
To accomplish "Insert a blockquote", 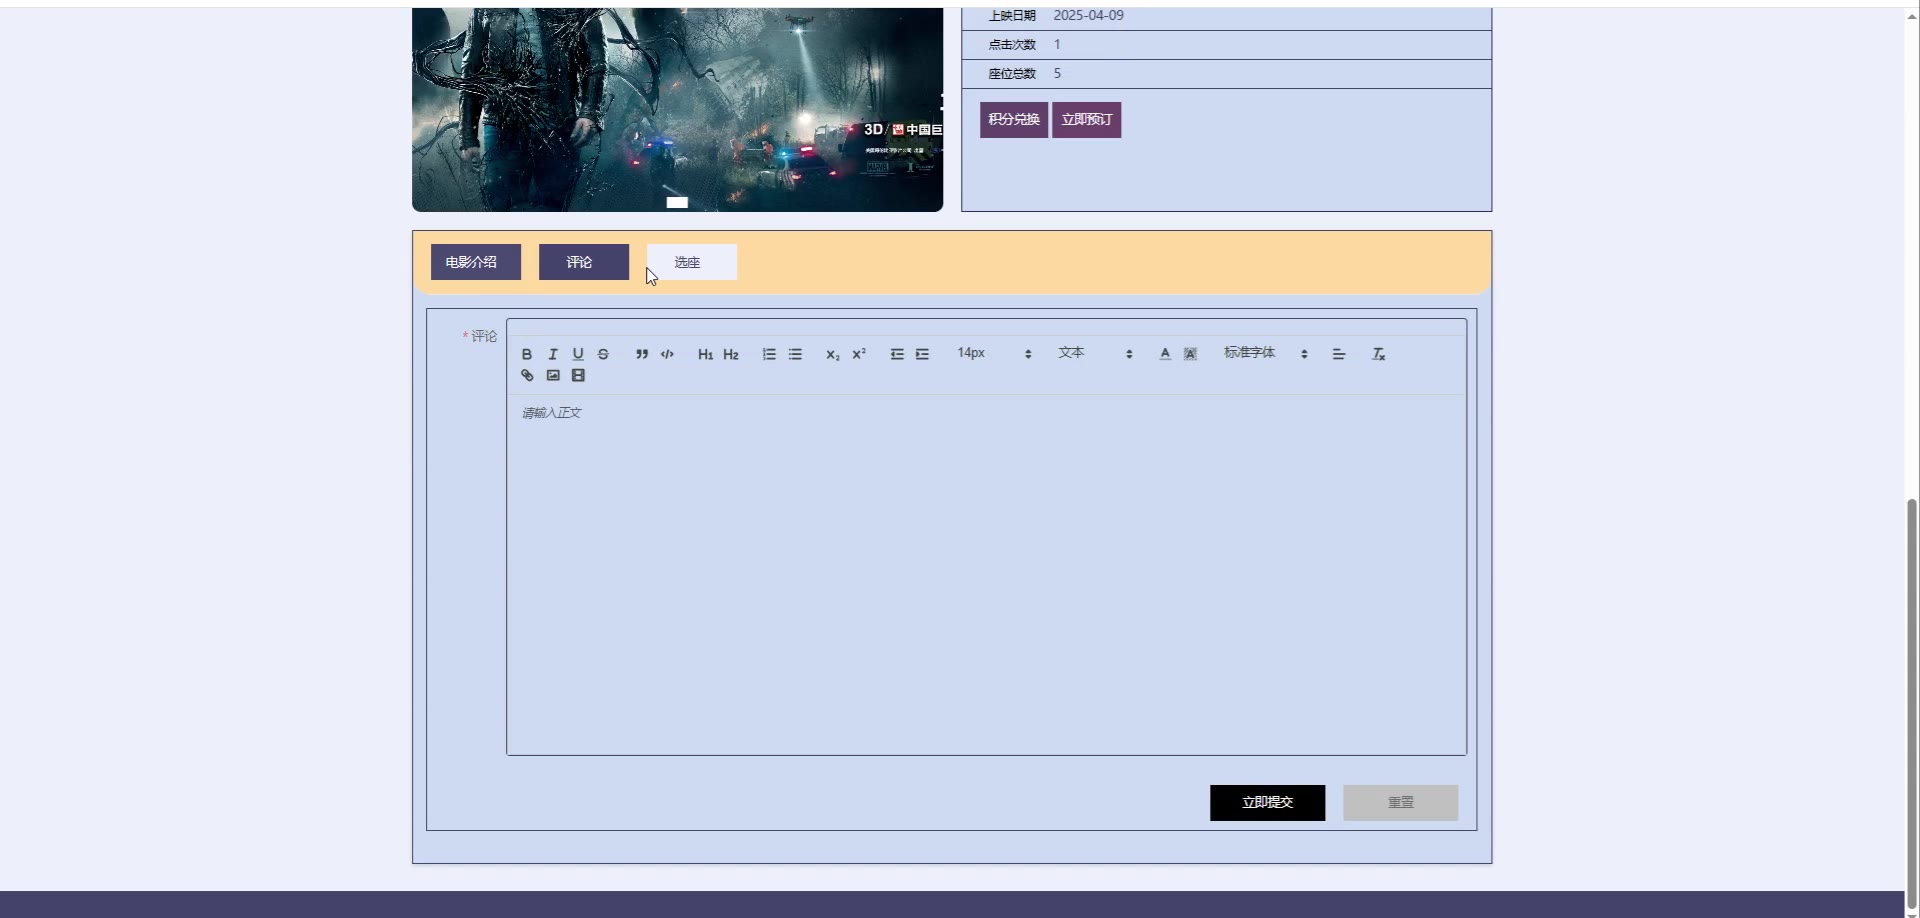I will click(x=642, y=354).
